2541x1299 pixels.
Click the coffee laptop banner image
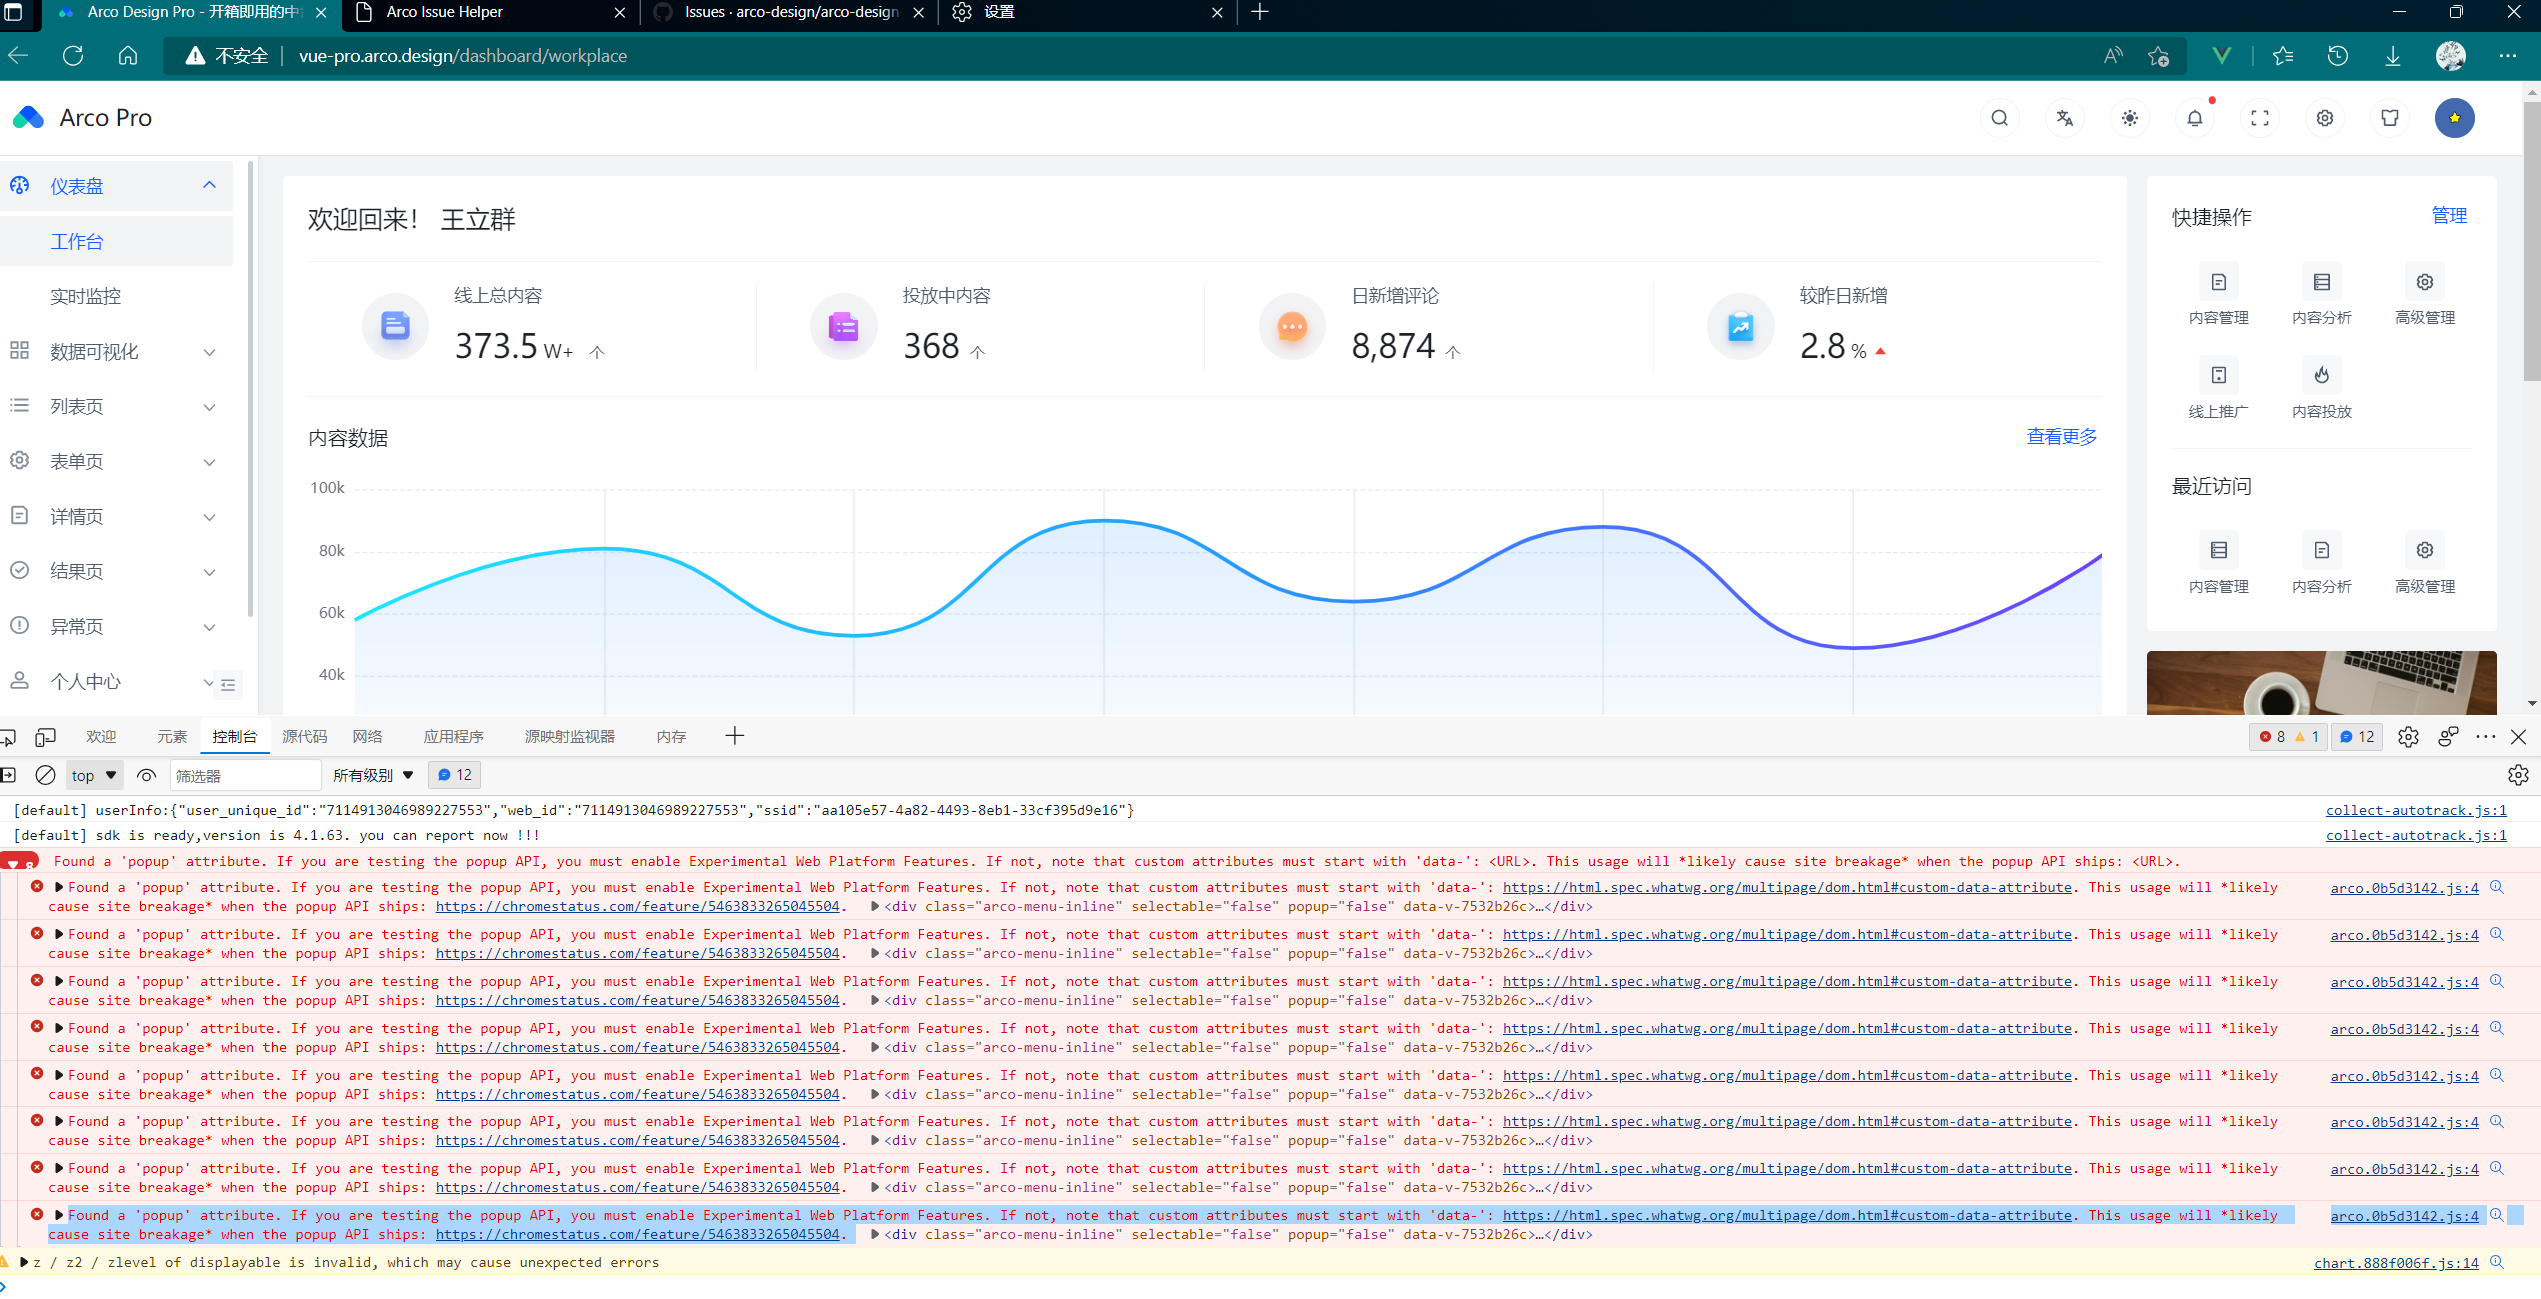point(2321,683)
